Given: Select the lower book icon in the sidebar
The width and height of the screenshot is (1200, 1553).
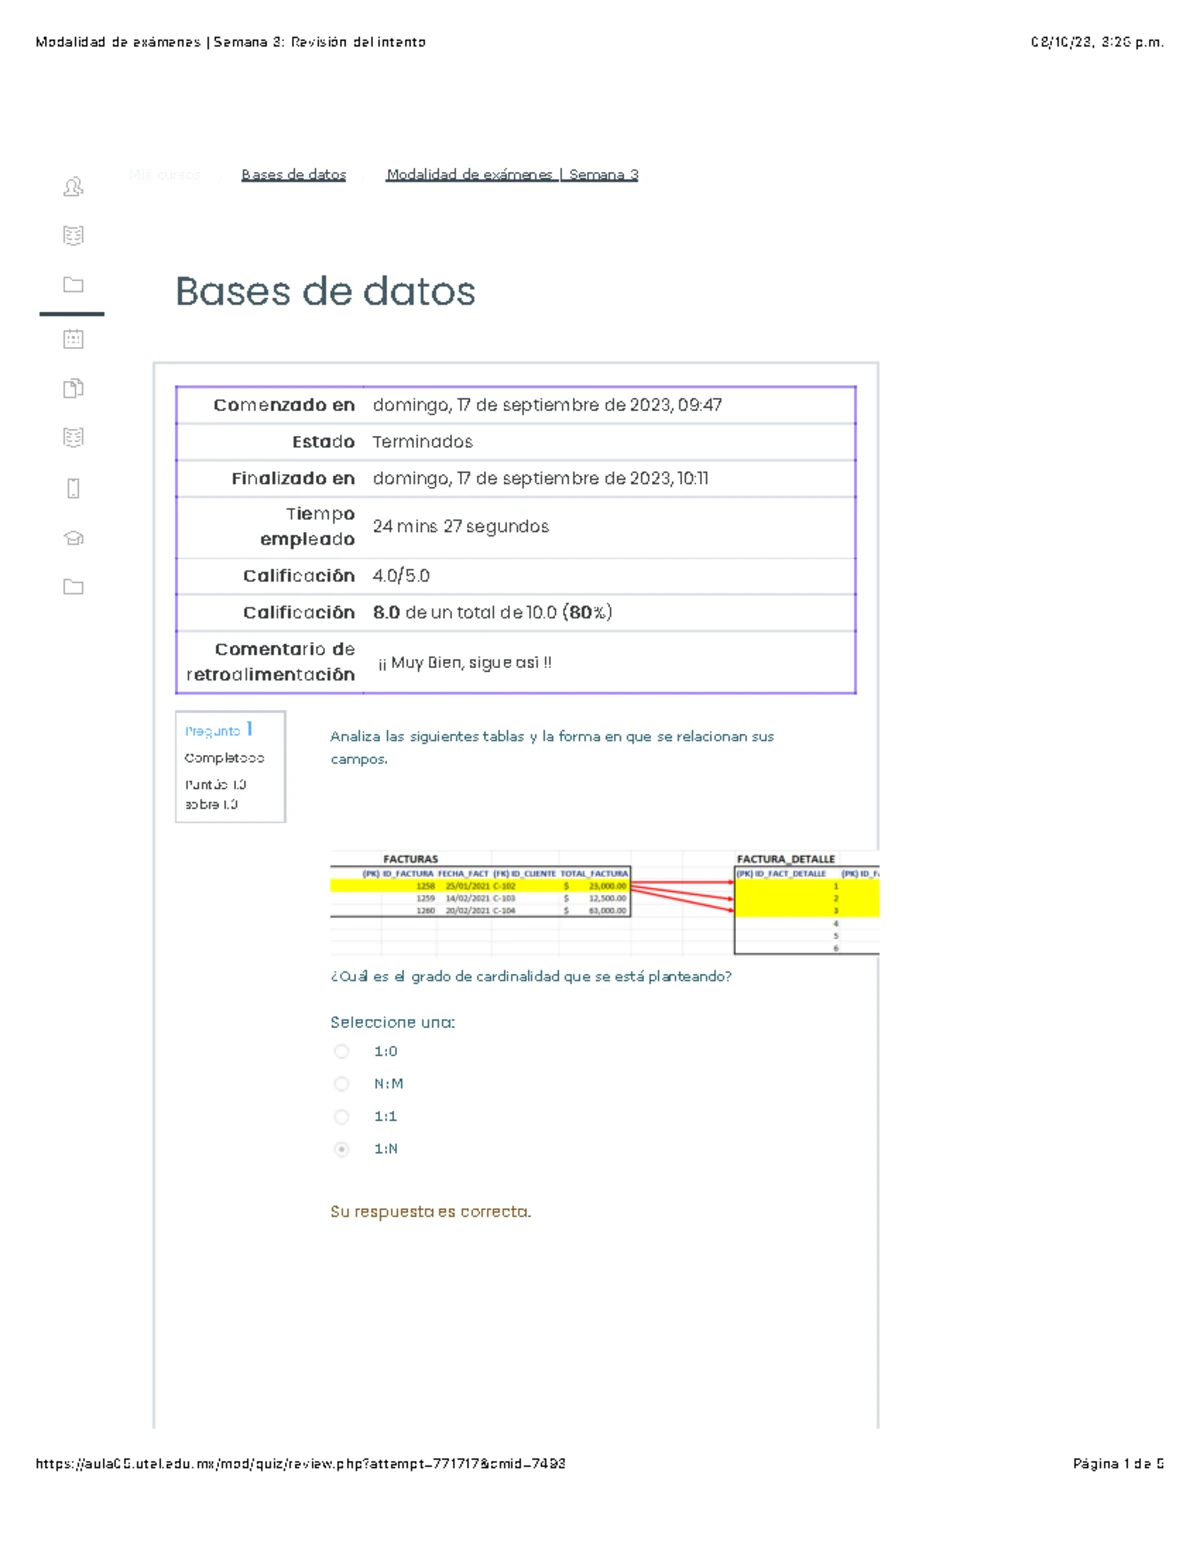Looking at the screenshot, I should [75, 439].
